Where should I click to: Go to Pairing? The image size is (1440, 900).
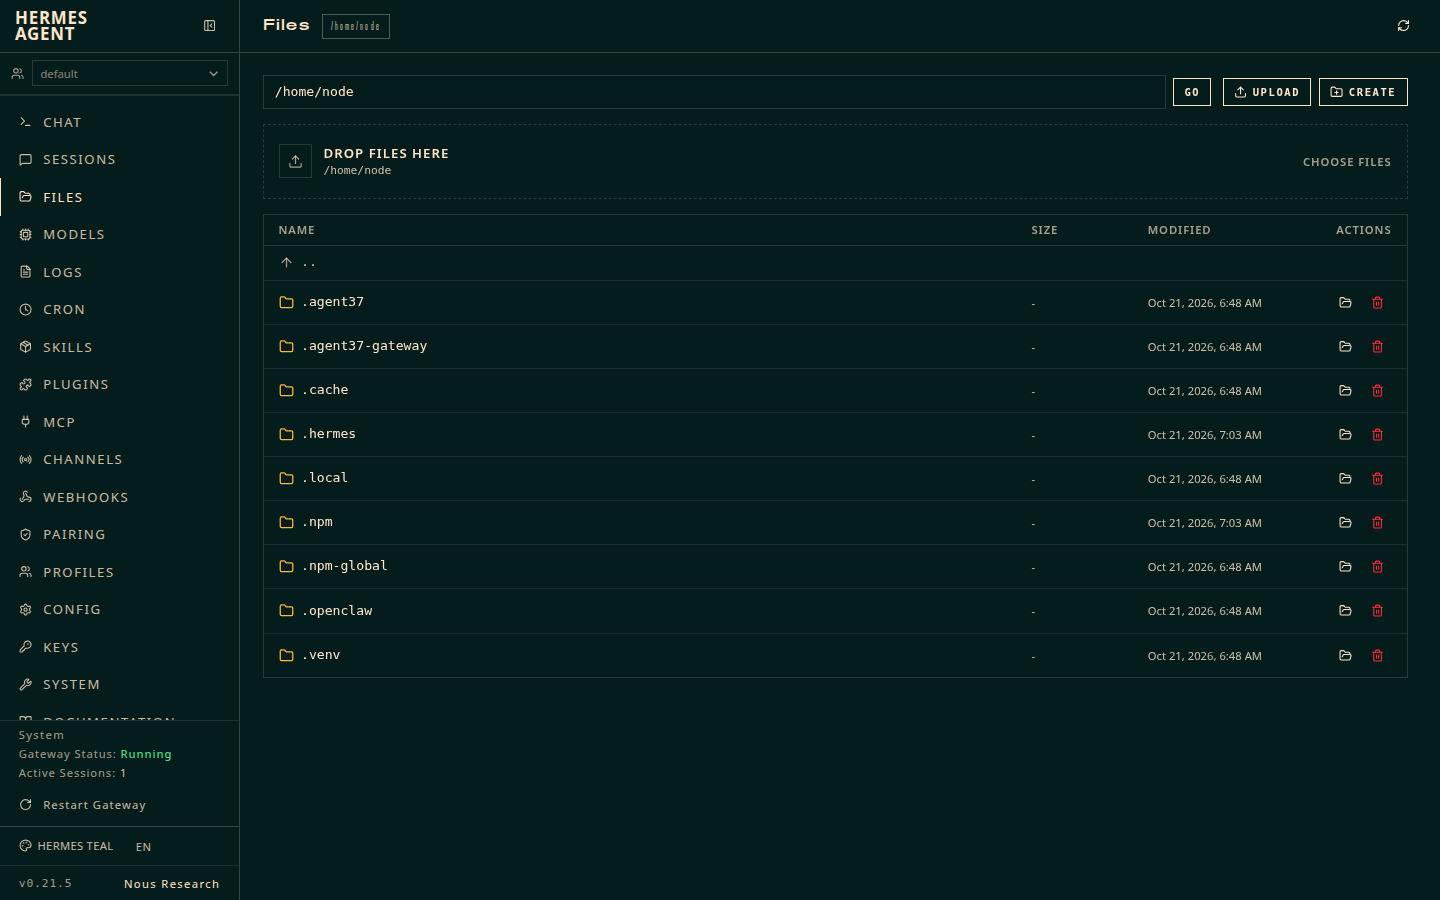(x=120, y=535)
